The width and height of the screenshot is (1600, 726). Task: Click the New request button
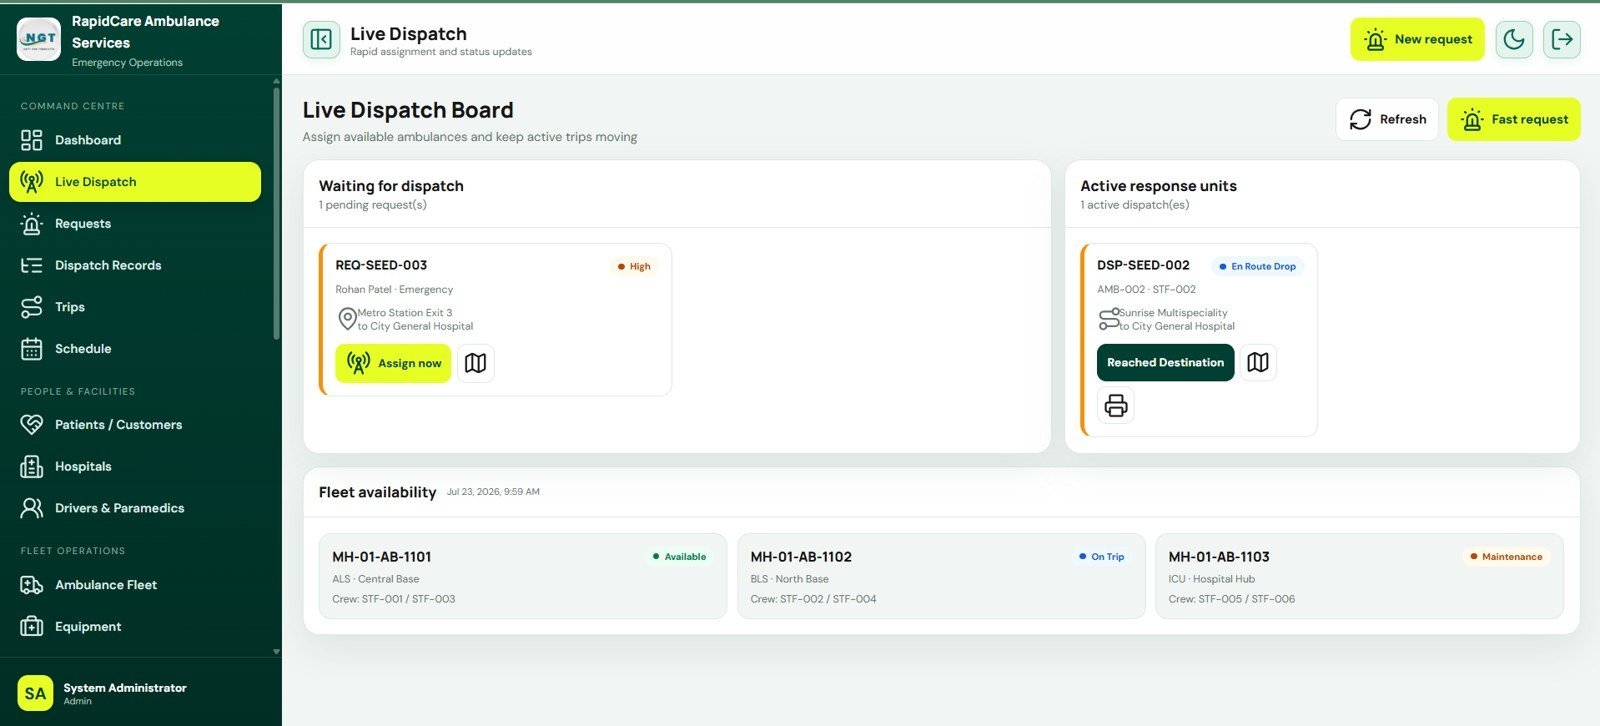click(x=1417, y=40)
